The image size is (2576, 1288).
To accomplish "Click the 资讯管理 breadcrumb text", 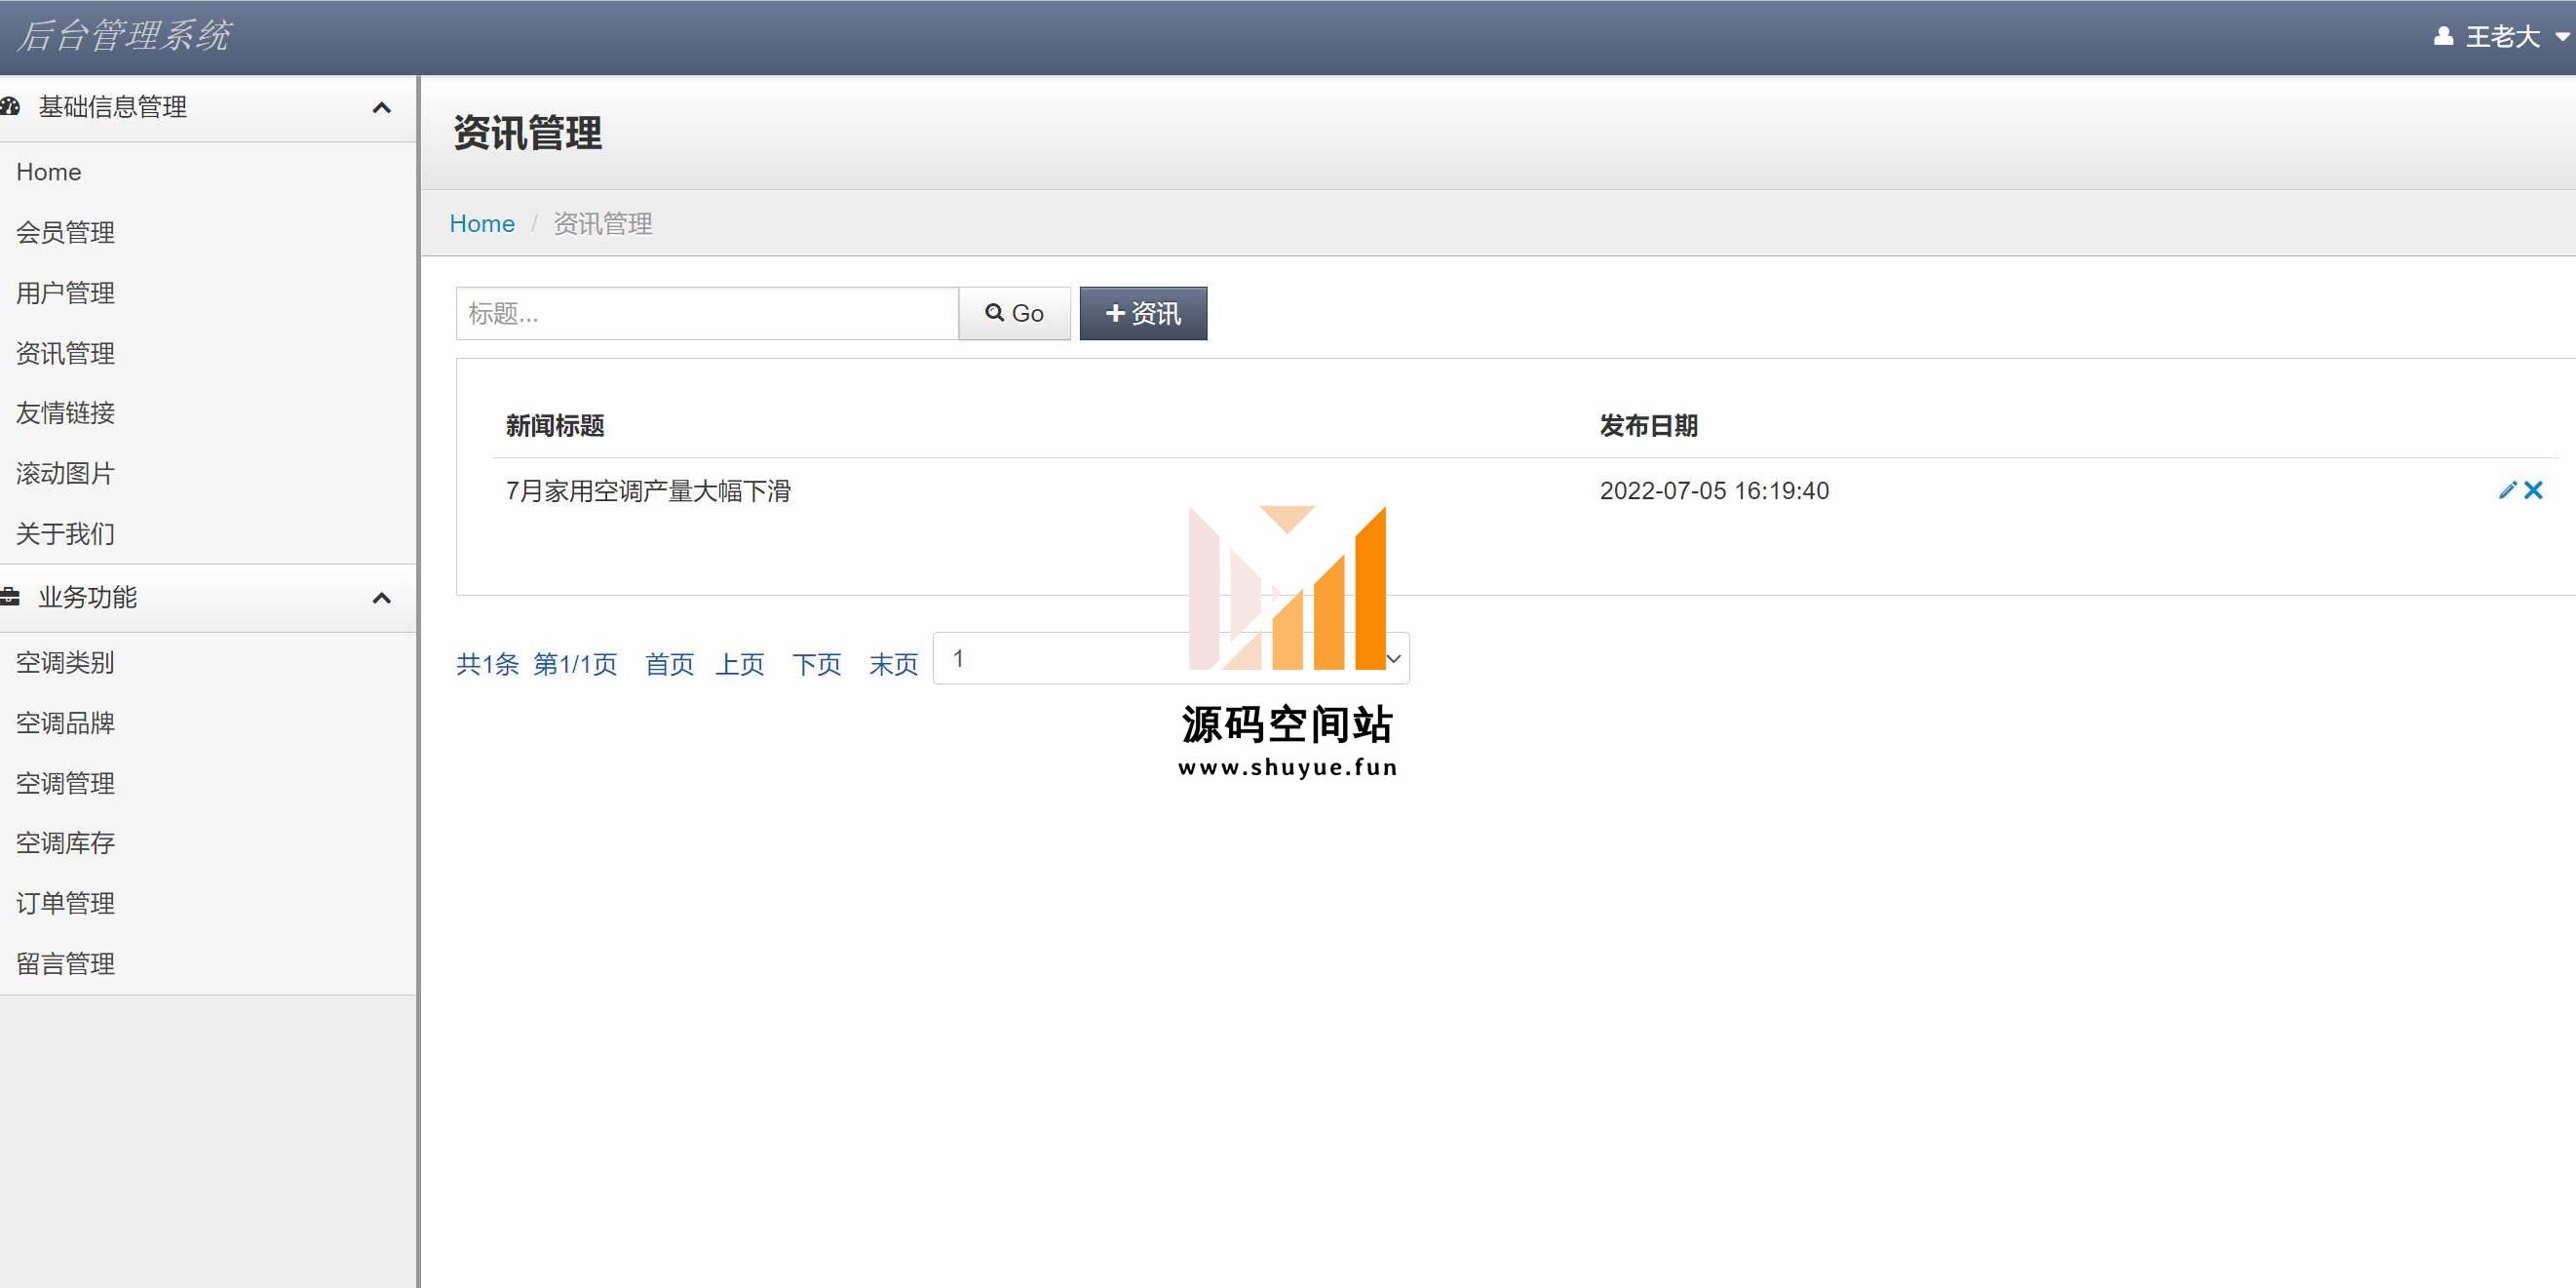I will coord(603,224).
